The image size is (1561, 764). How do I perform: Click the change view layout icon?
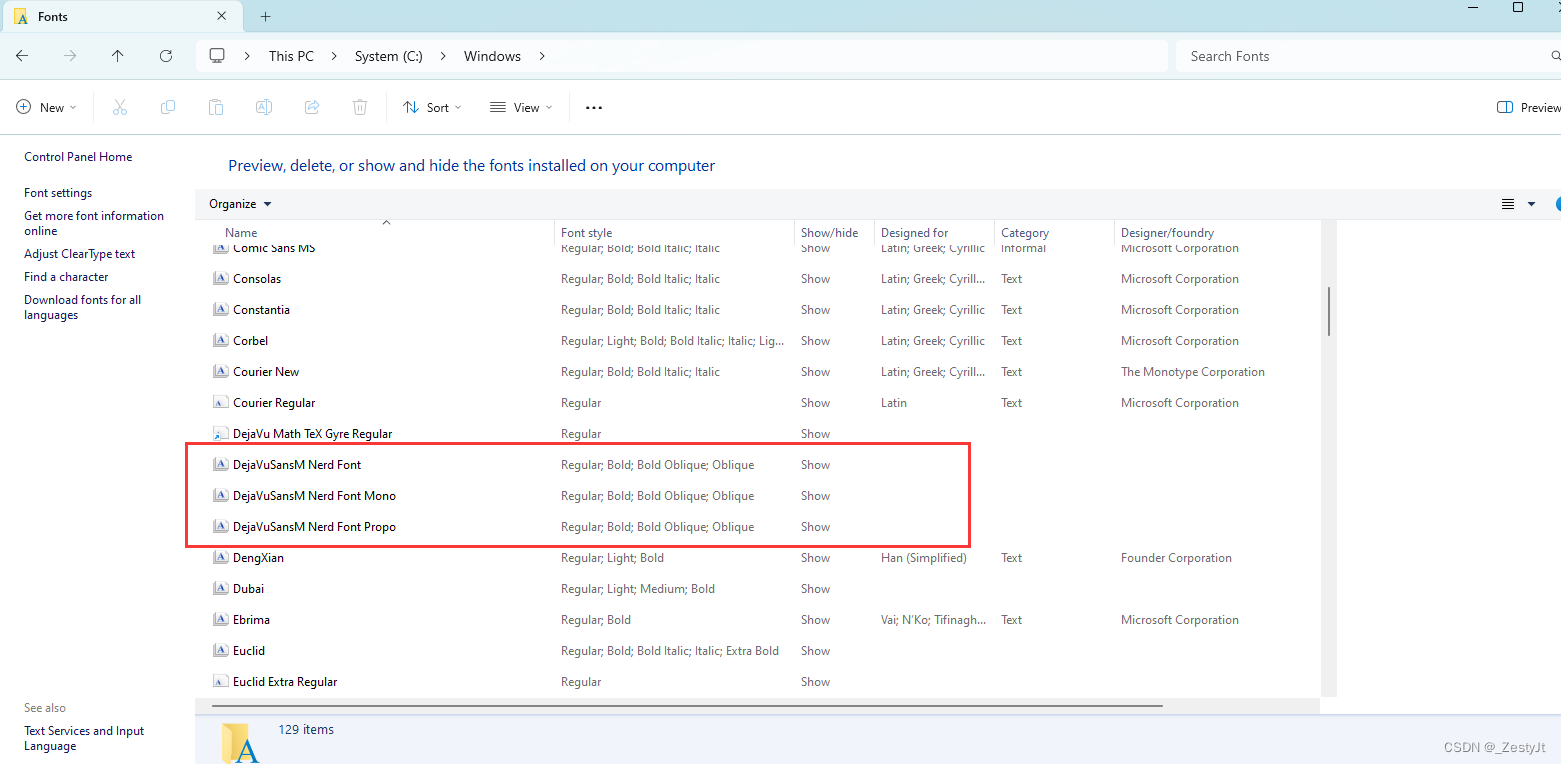coord(1508,204)
